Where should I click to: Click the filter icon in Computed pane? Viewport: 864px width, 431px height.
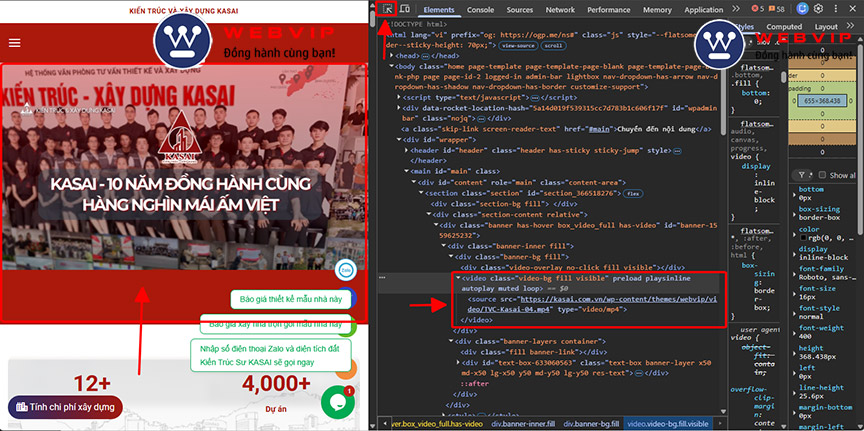coord(802,175)
